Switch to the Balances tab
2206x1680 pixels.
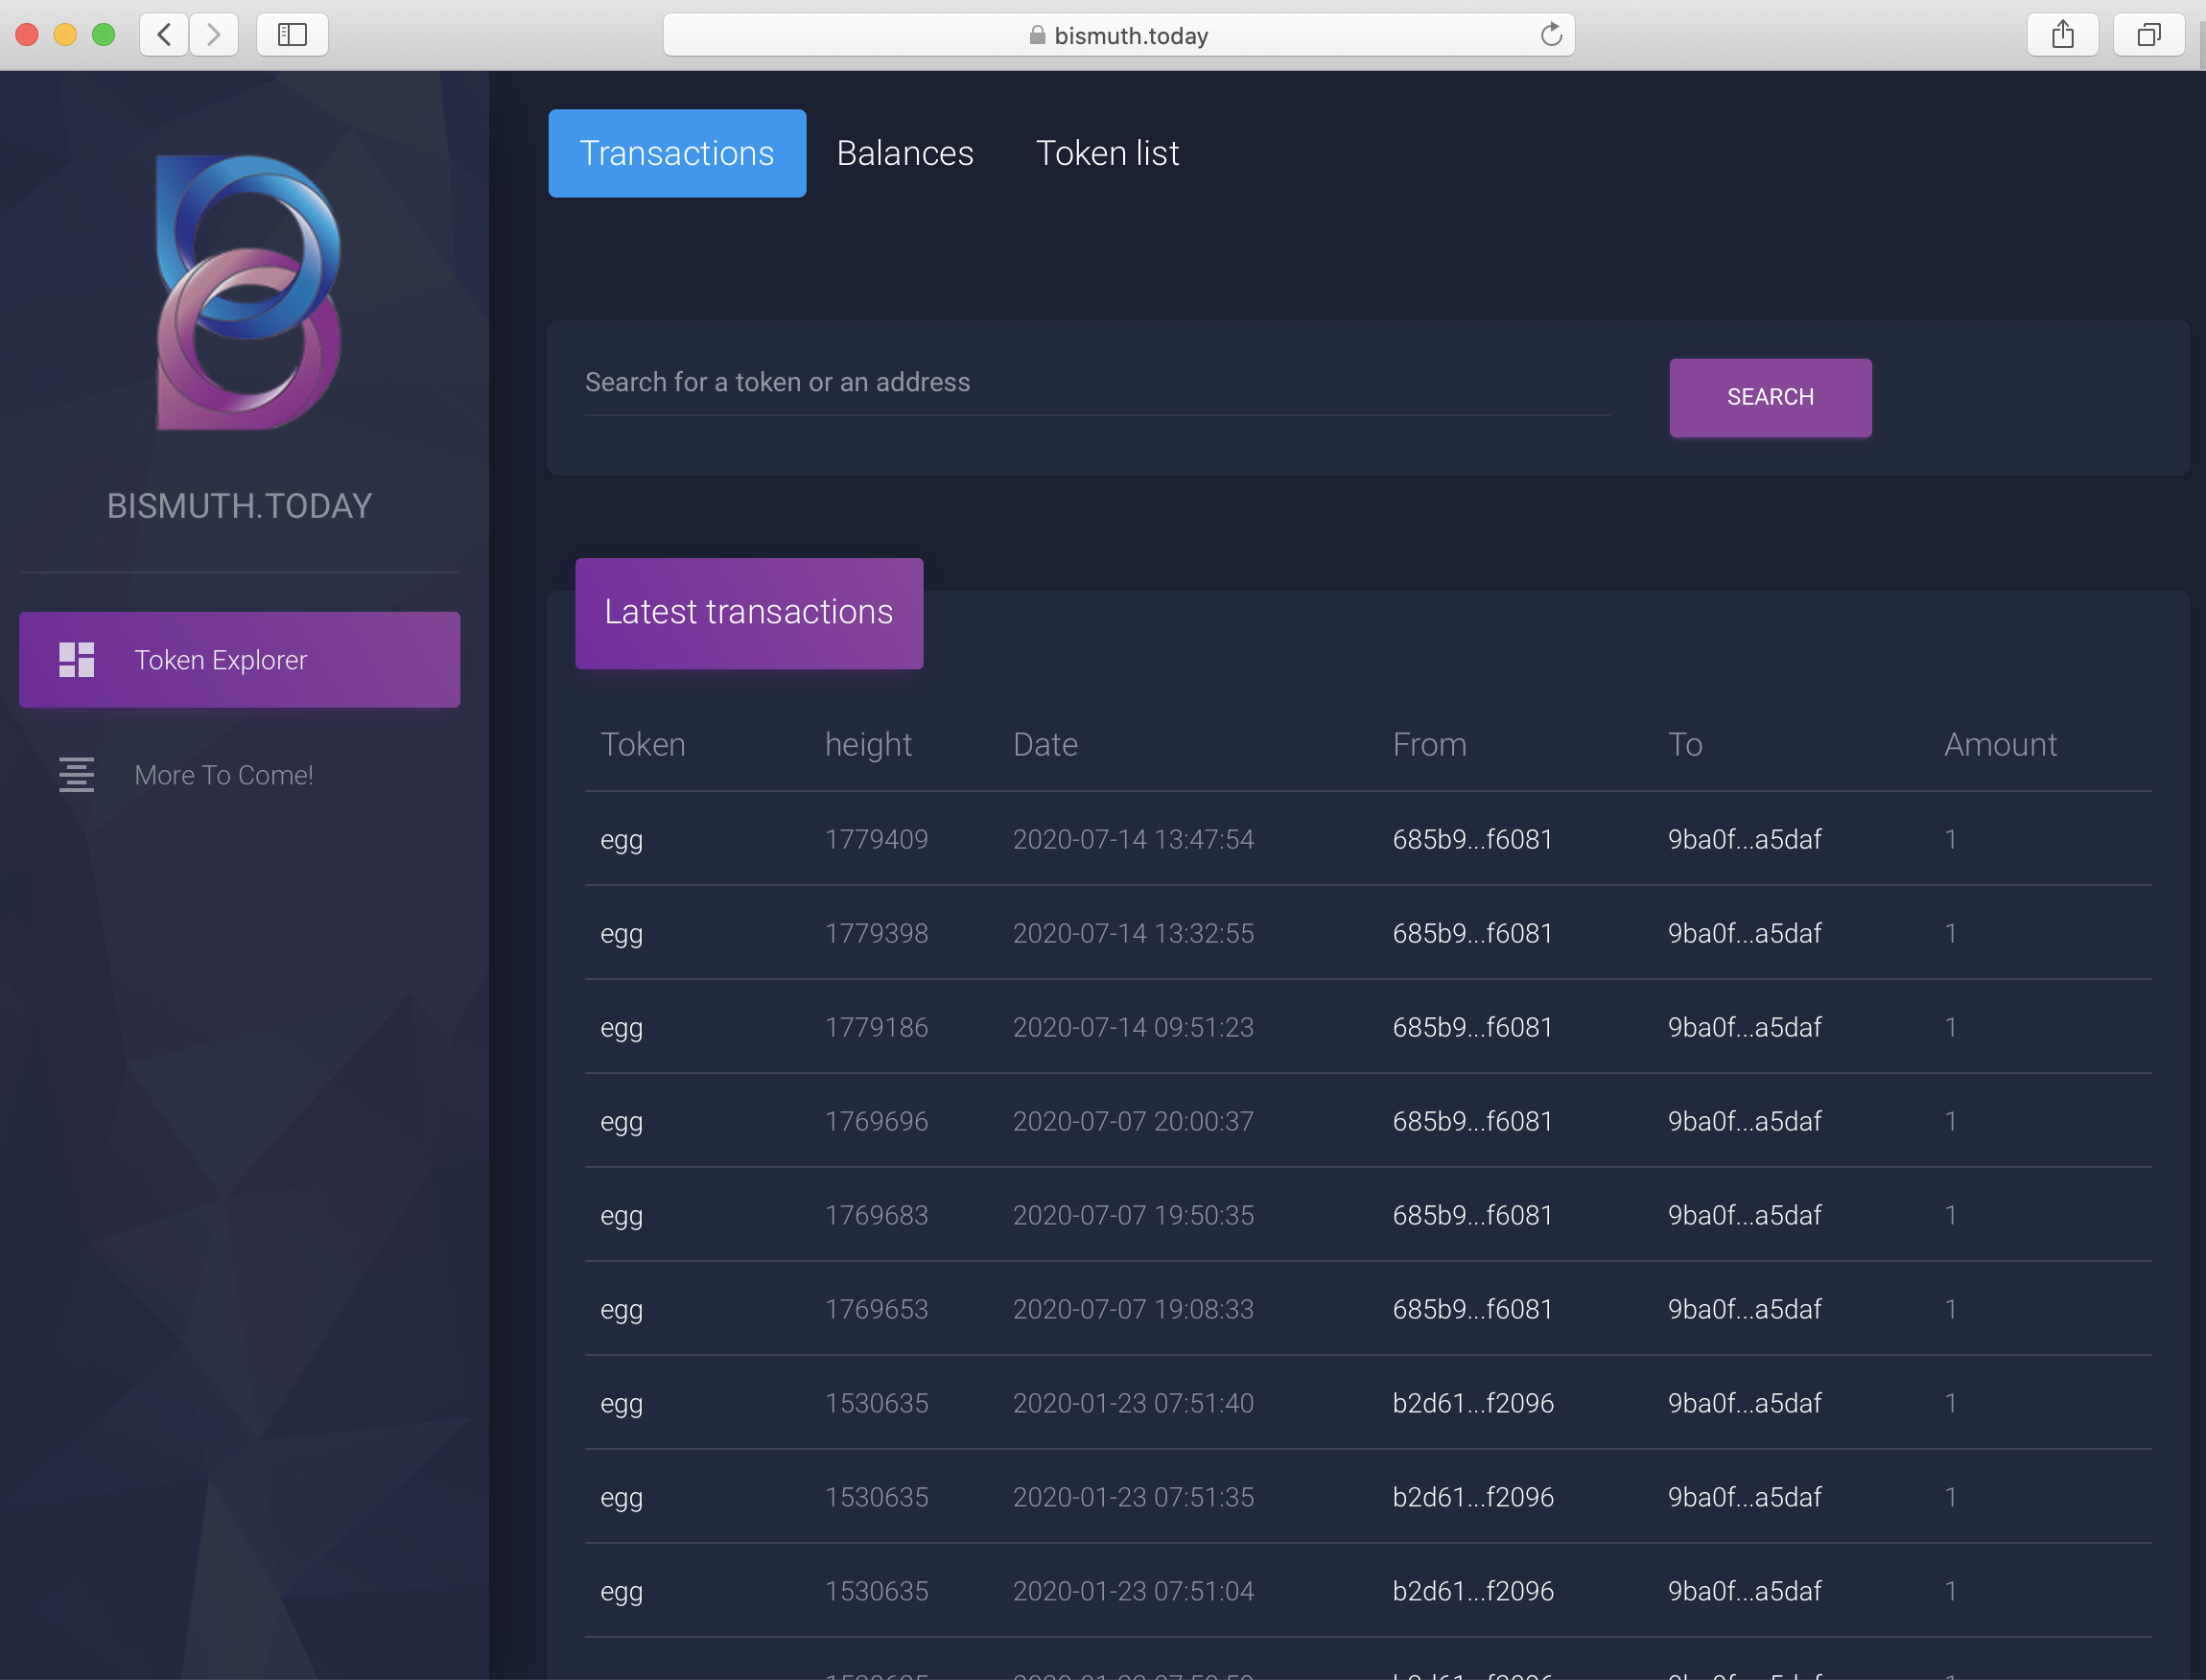pos(904,153)
